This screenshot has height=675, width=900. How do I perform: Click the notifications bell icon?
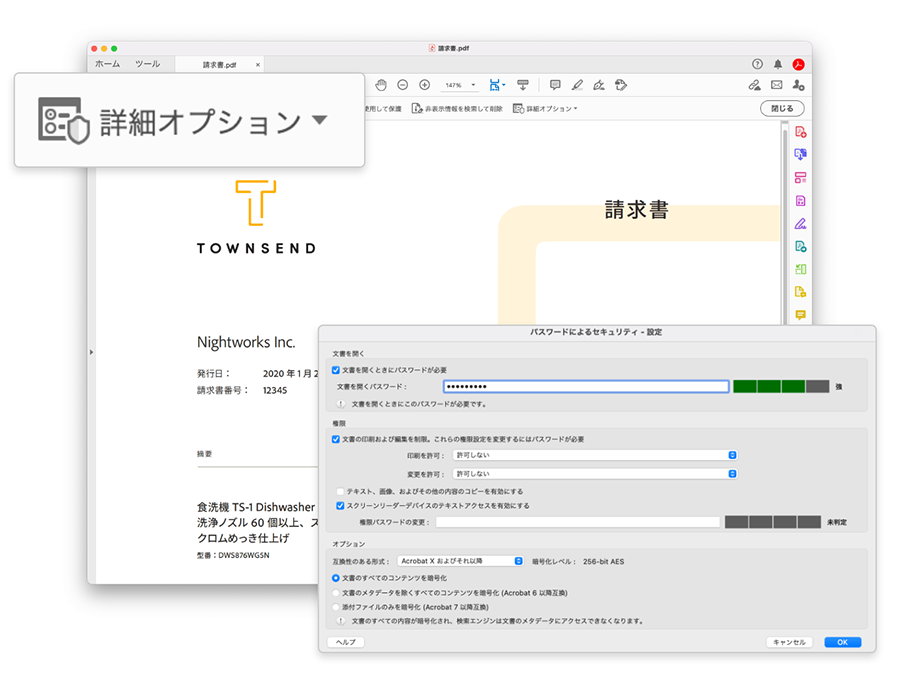click(778, 64)
